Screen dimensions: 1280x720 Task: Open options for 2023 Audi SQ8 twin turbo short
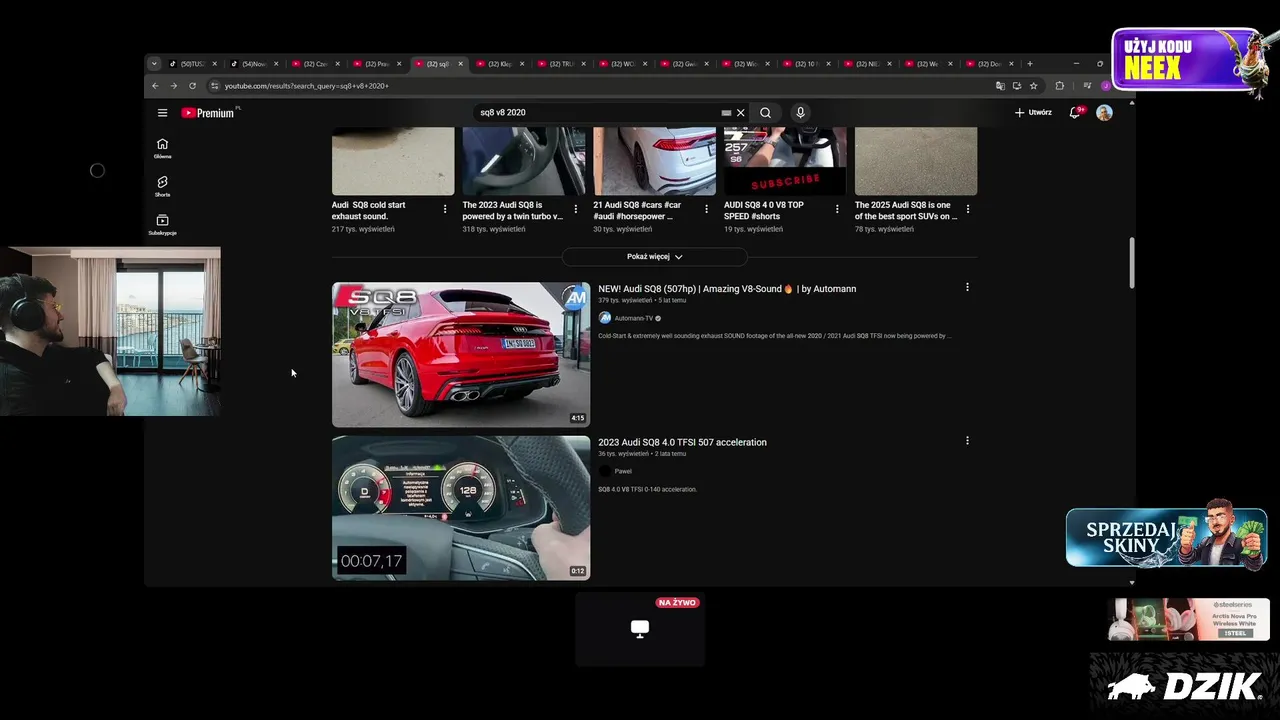click(575, 209)
